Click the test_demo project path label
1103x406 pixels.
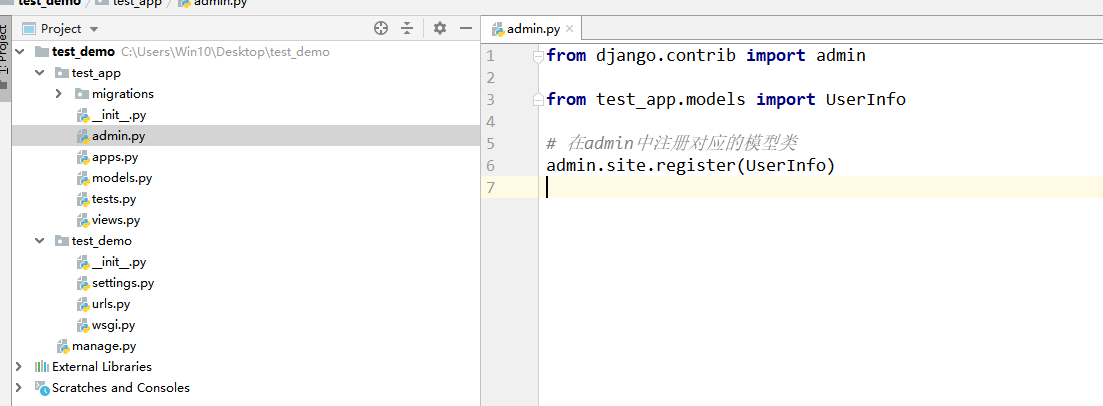pos(225,51)
